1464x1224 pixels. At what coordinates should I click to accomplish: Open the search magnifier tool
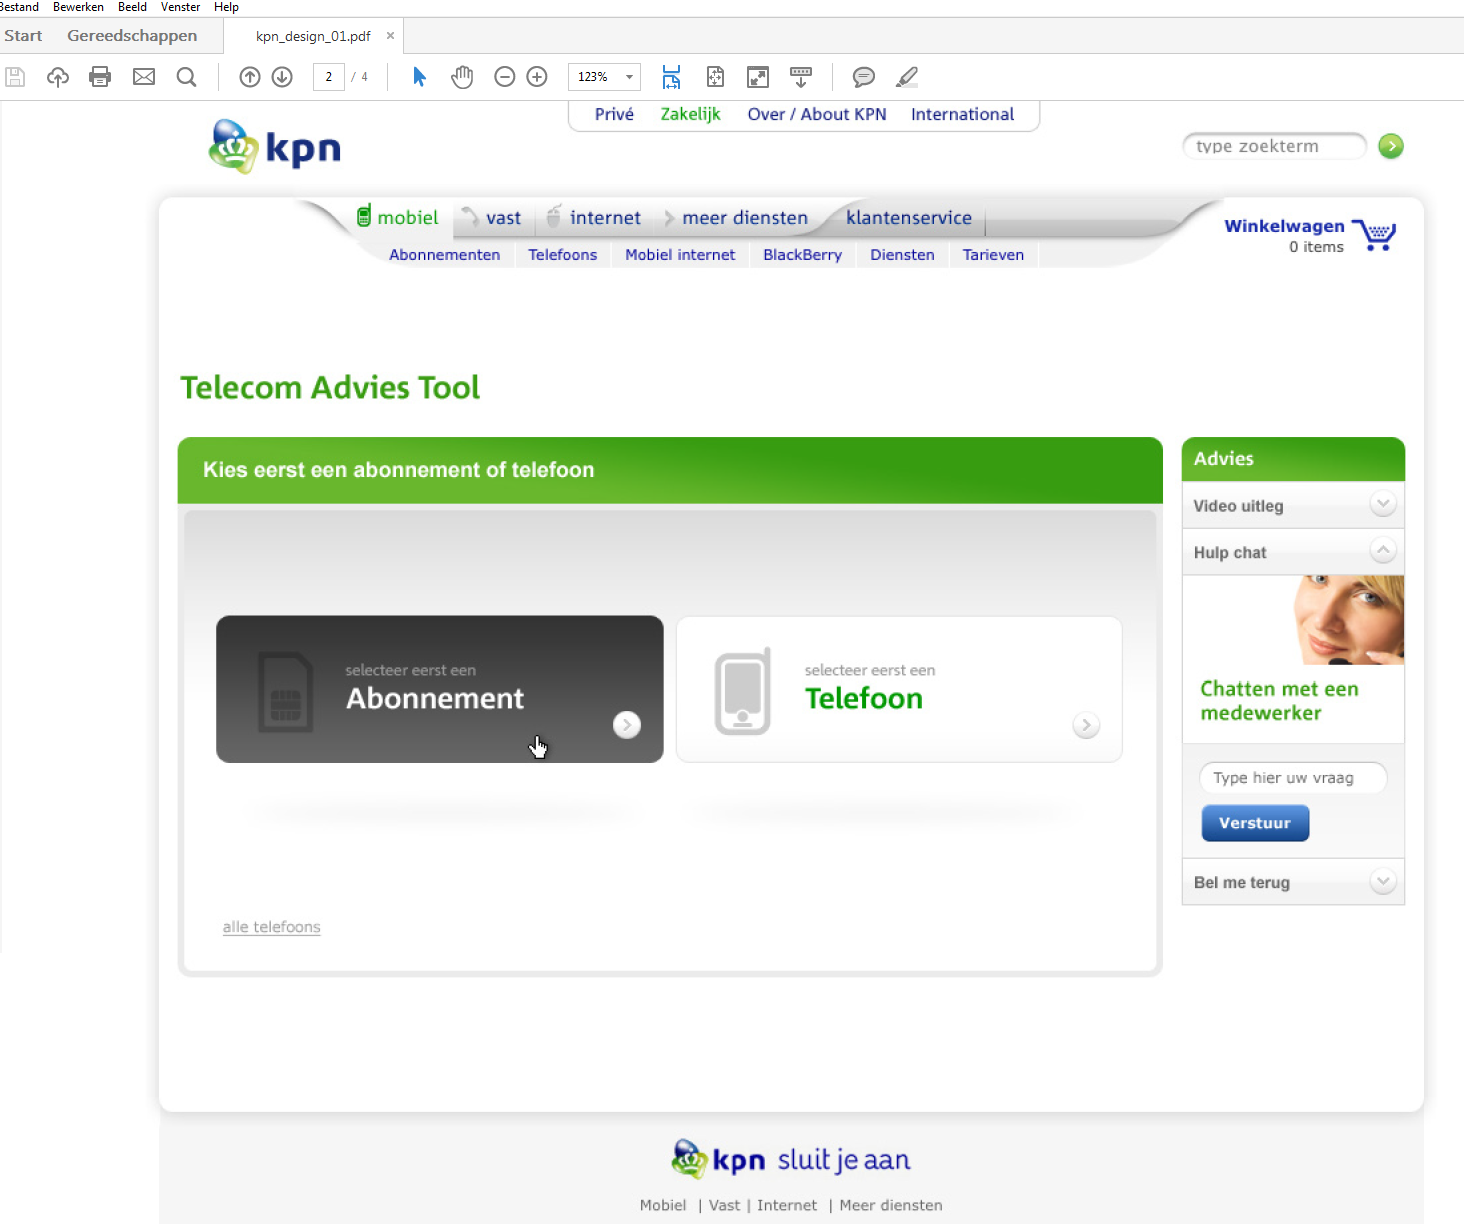pos(186,77)
